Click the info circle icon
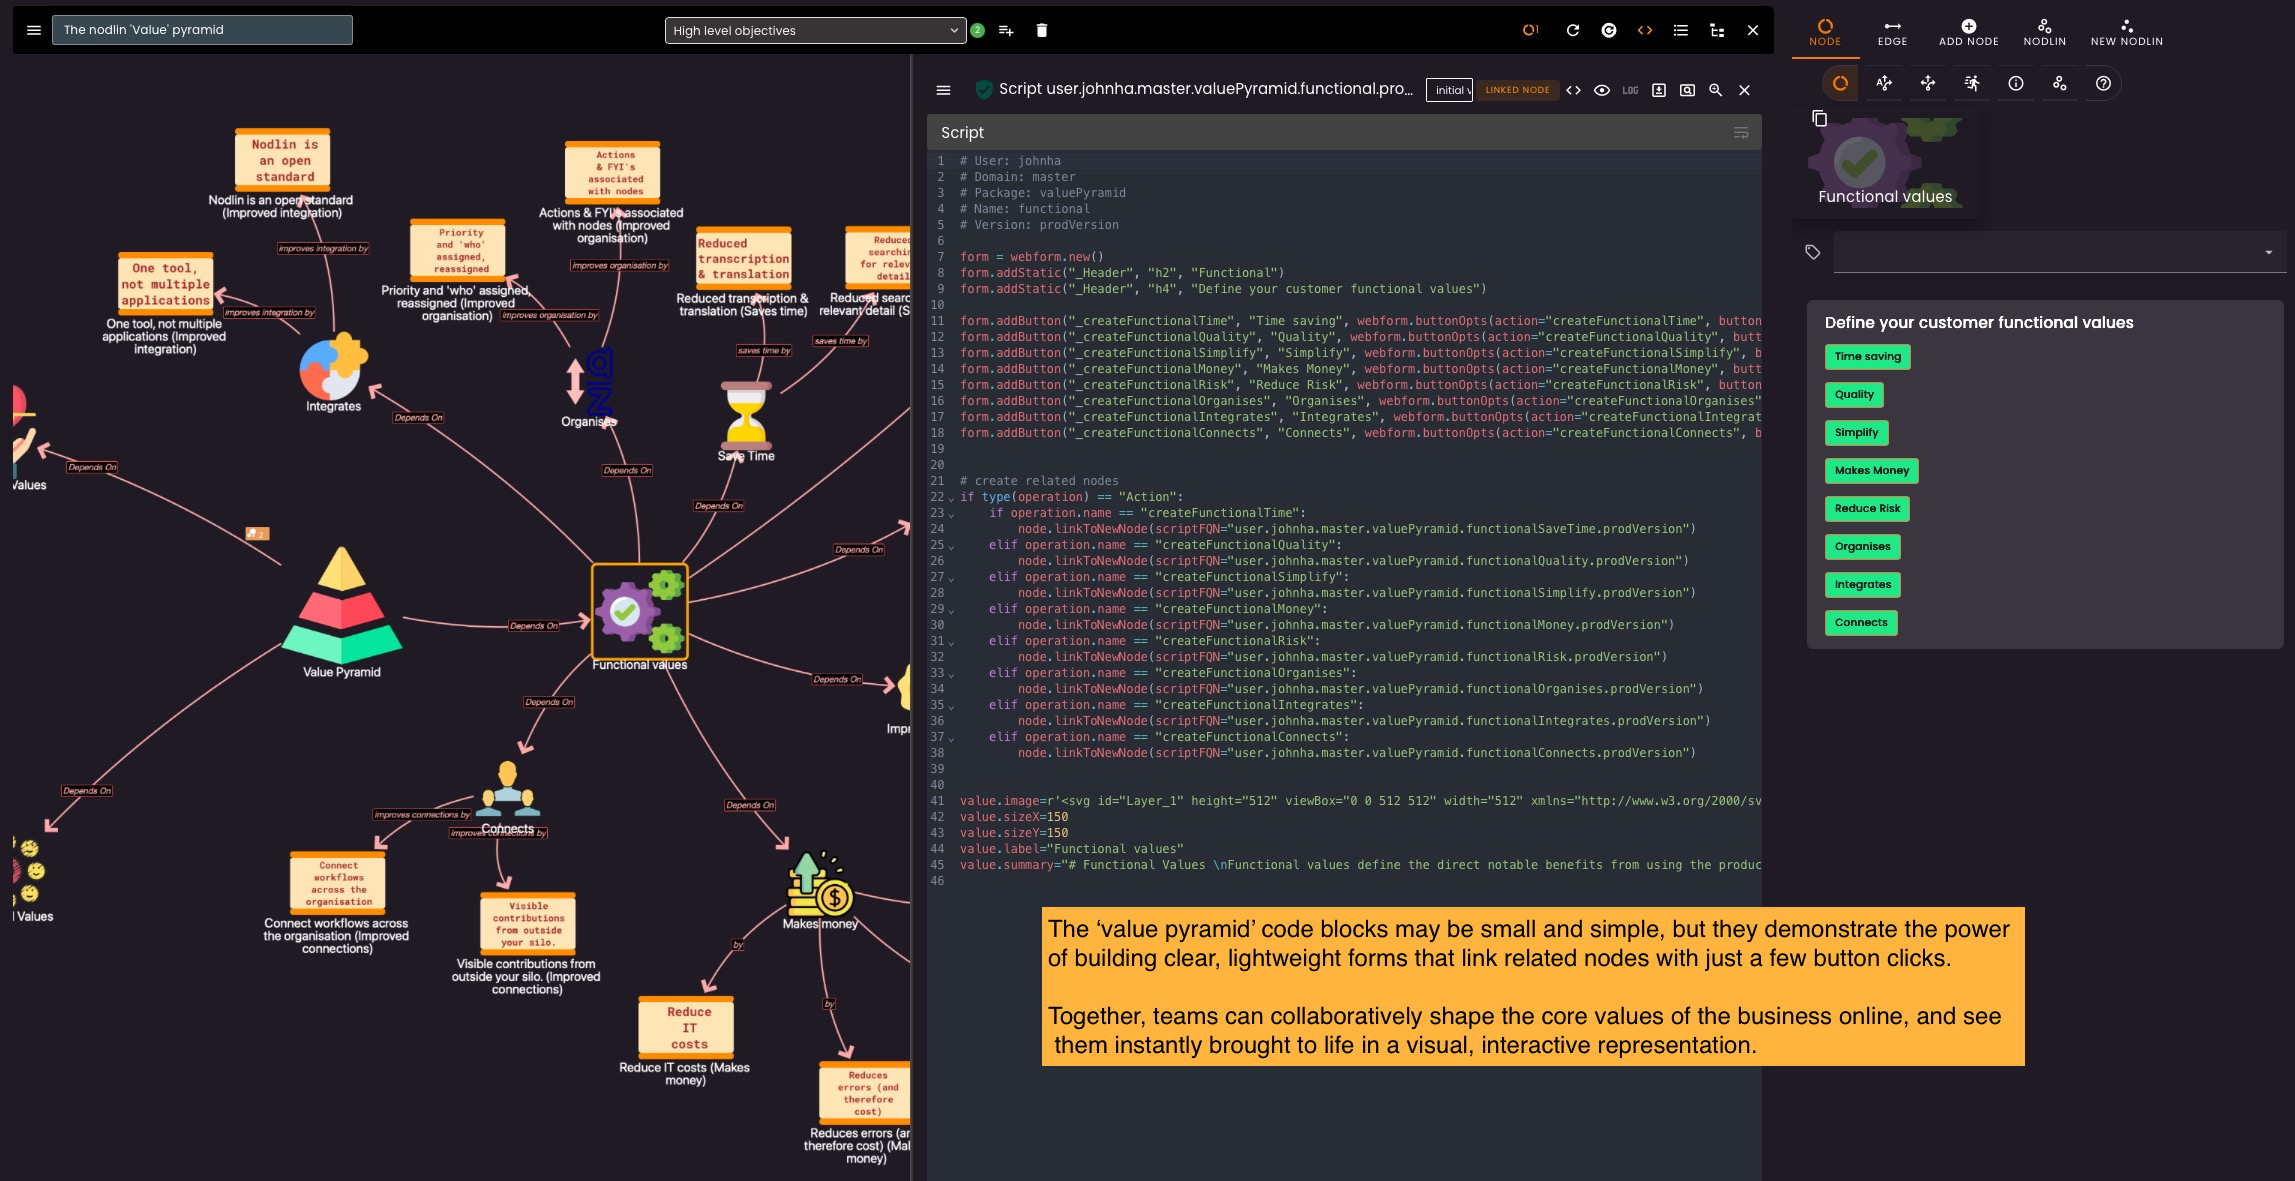The image size is (2295, 1181). (2015, 84)
